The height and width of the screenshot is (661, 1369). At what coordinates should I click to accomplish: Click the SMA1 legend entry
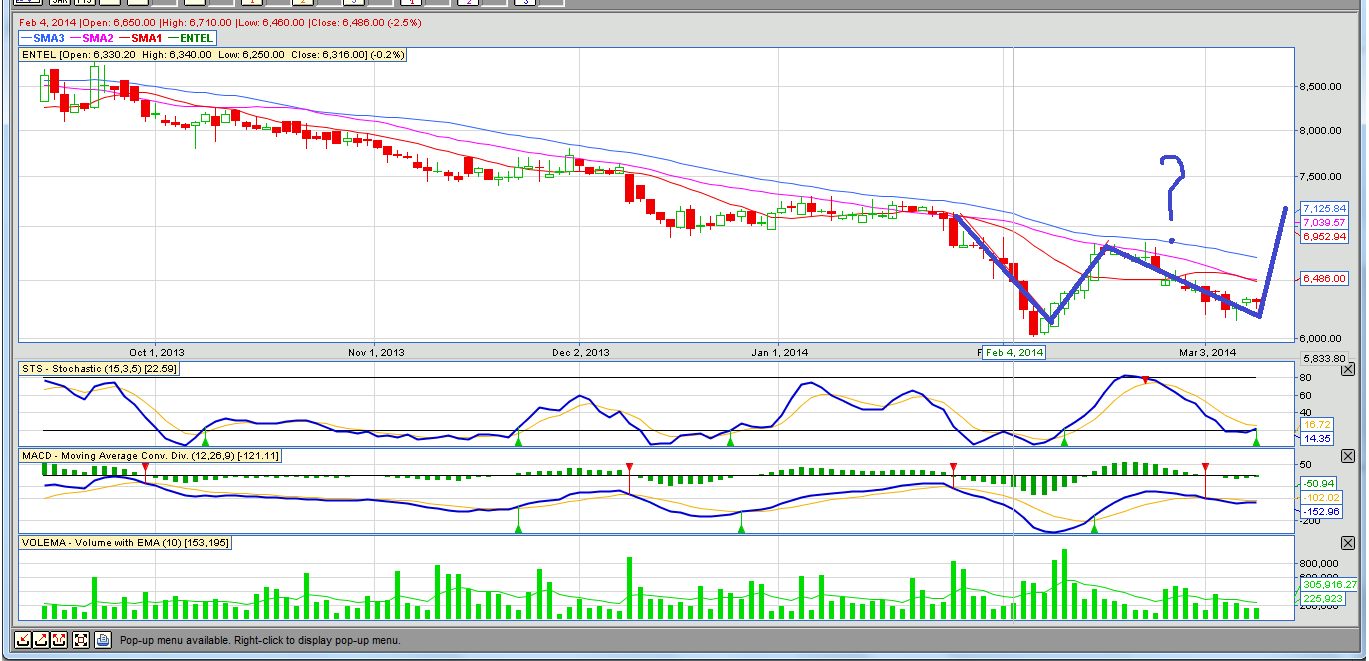147,38
